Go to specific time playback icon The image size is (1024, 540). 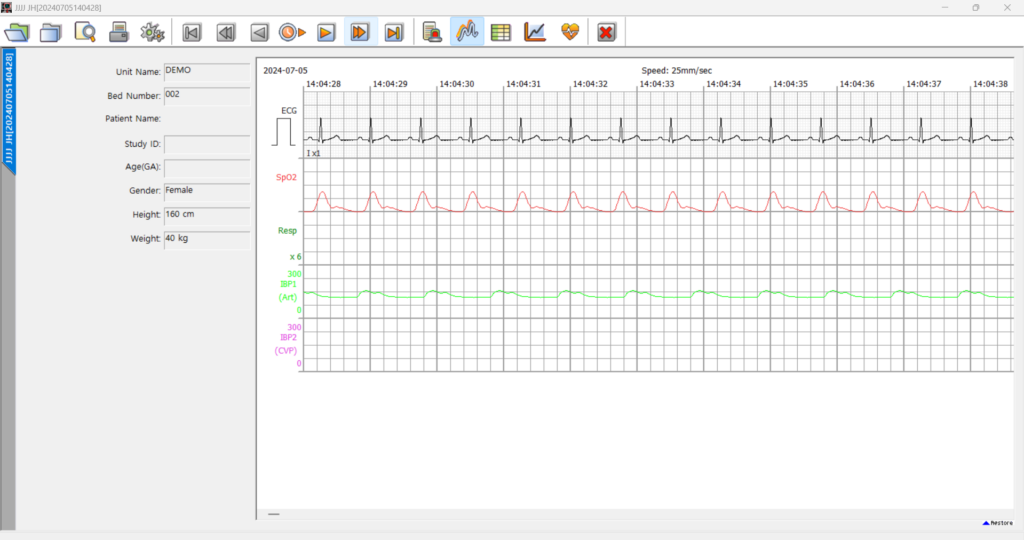pos(292,32)
